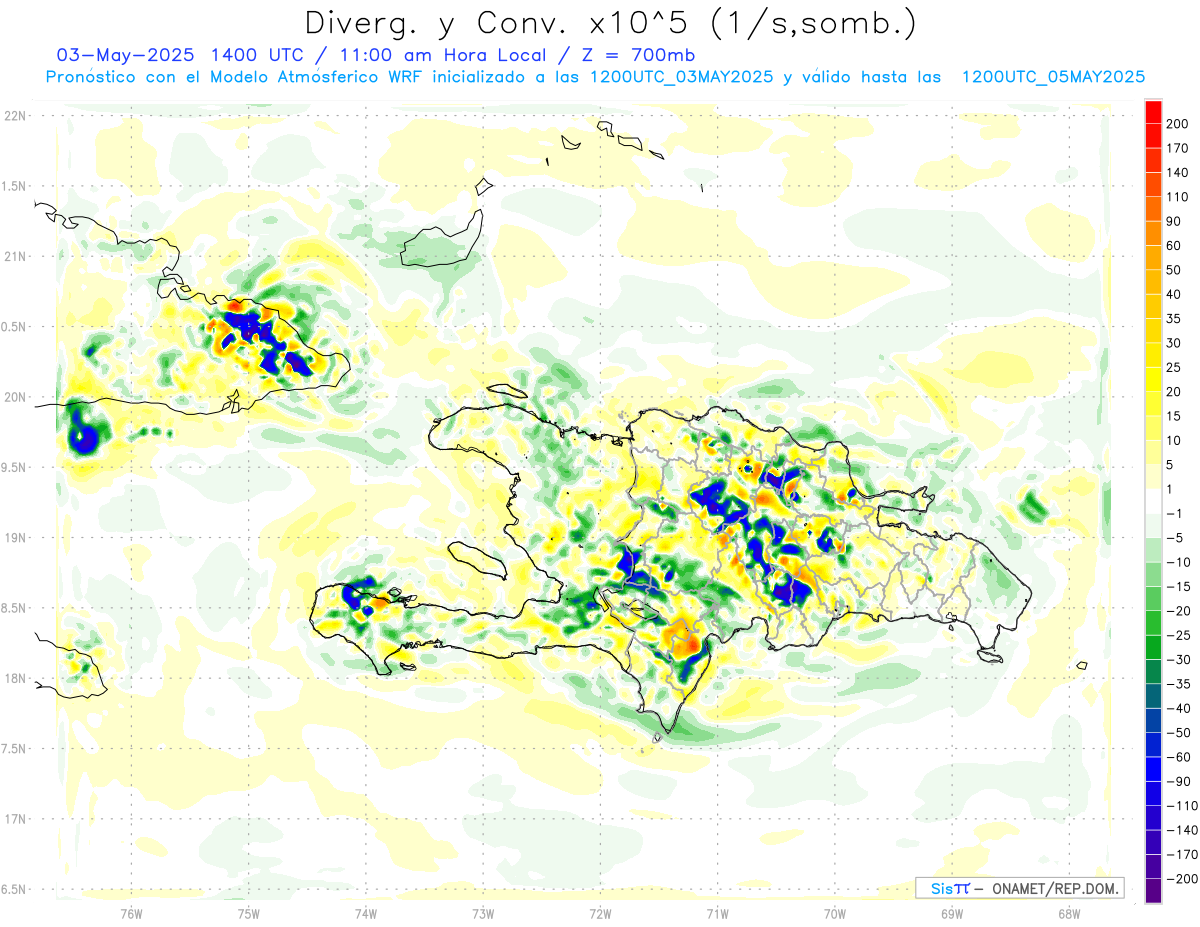Click the '74W' longitude label
This screenshot has width=1200, height=927.
(x=365, y=914)
